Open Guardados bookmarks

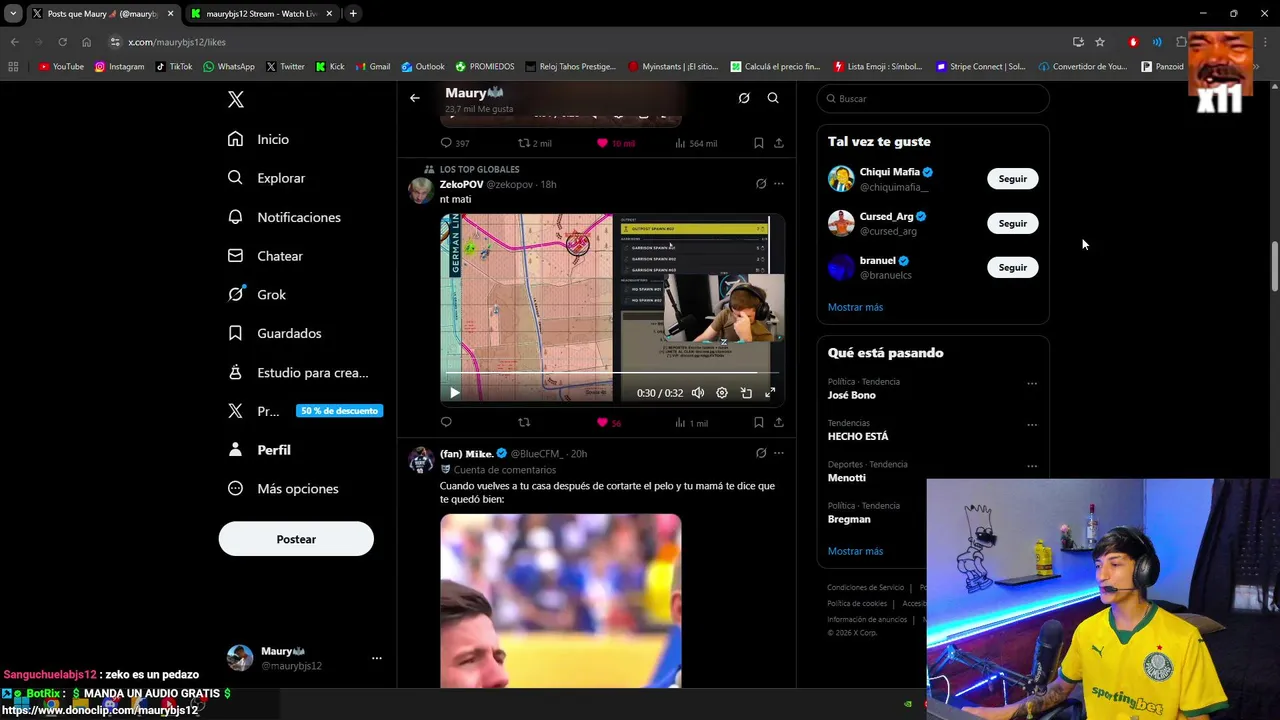tap(274, 333)
